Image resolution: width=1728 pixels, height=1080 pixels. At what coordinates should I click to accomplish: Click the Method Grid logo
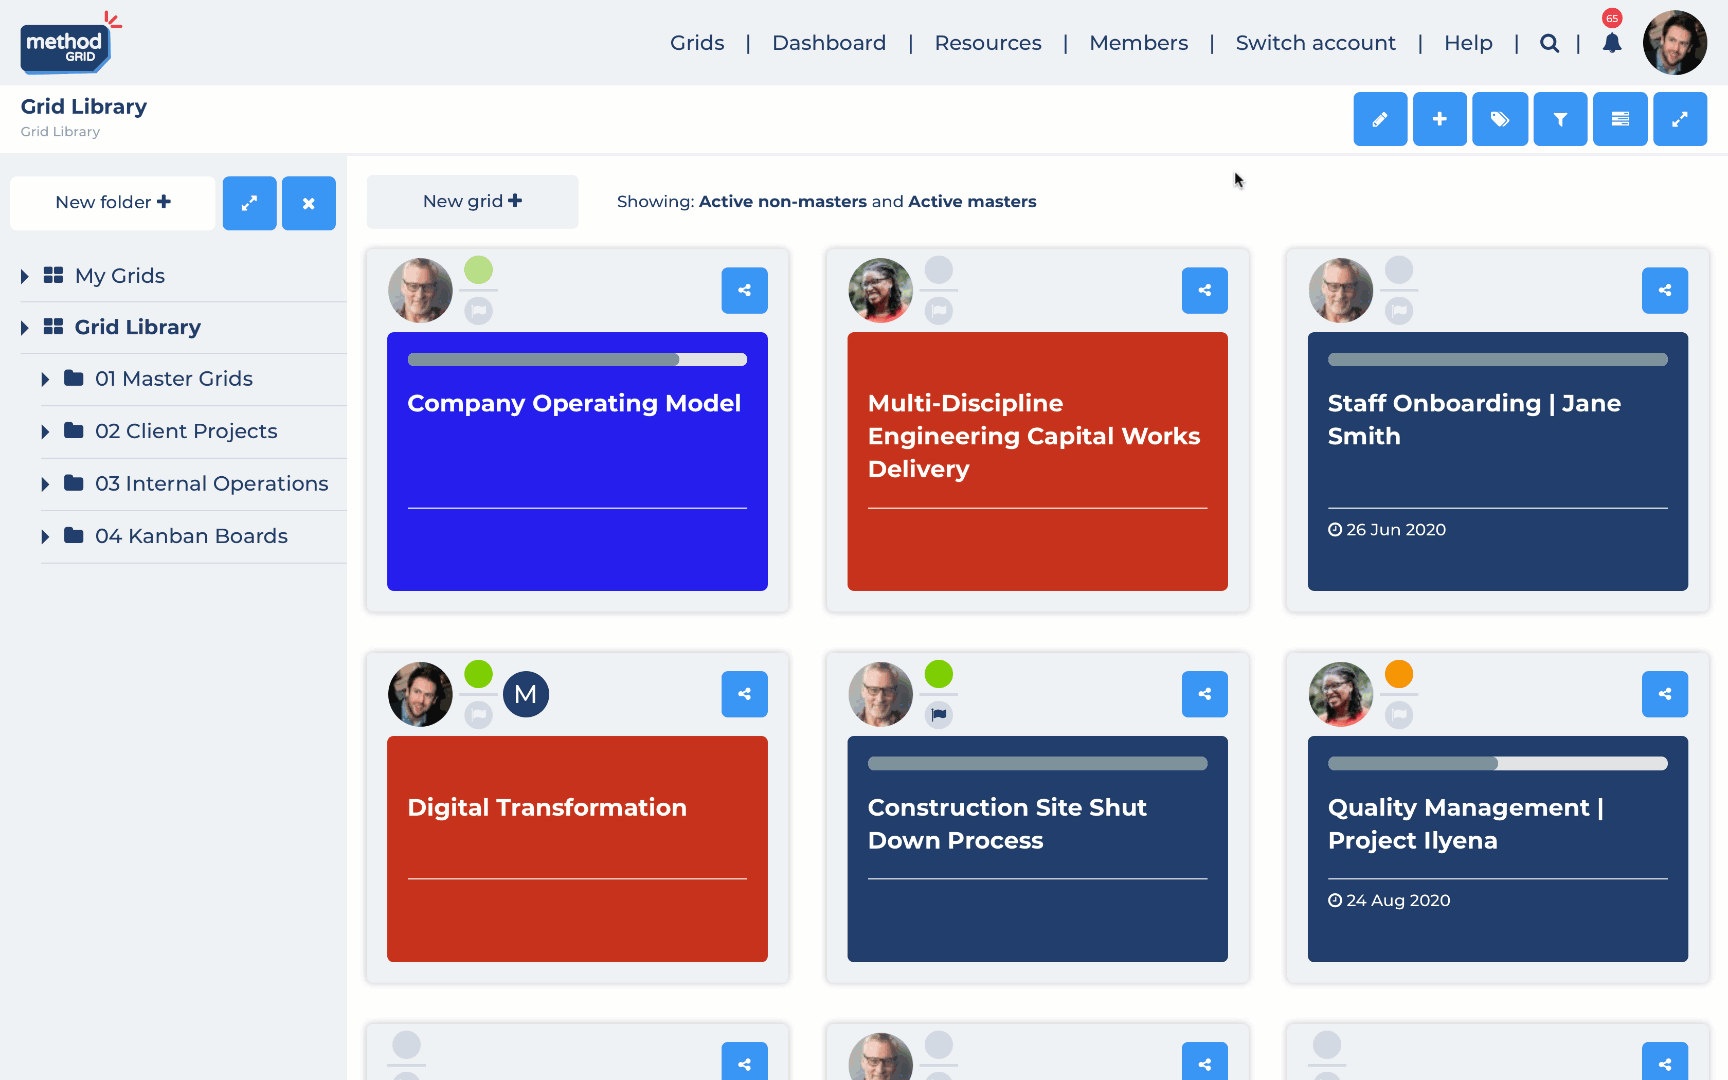pyautogui.click(x=70, y=43)
